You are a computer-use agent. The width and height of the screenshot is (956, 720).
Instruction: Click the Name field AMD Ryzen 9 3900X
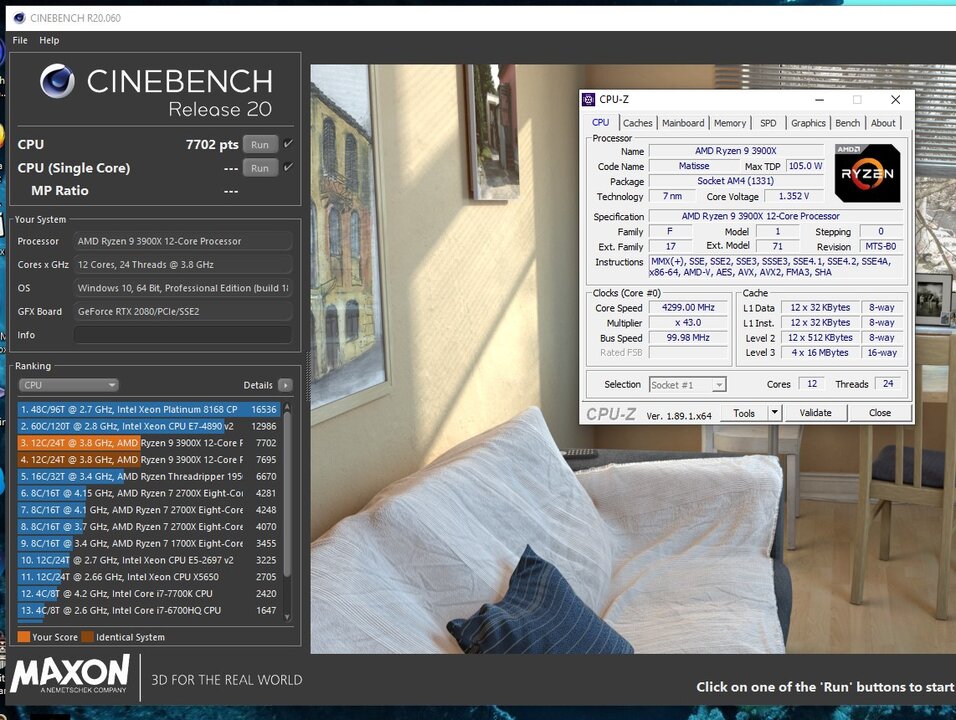click(736, 151)
